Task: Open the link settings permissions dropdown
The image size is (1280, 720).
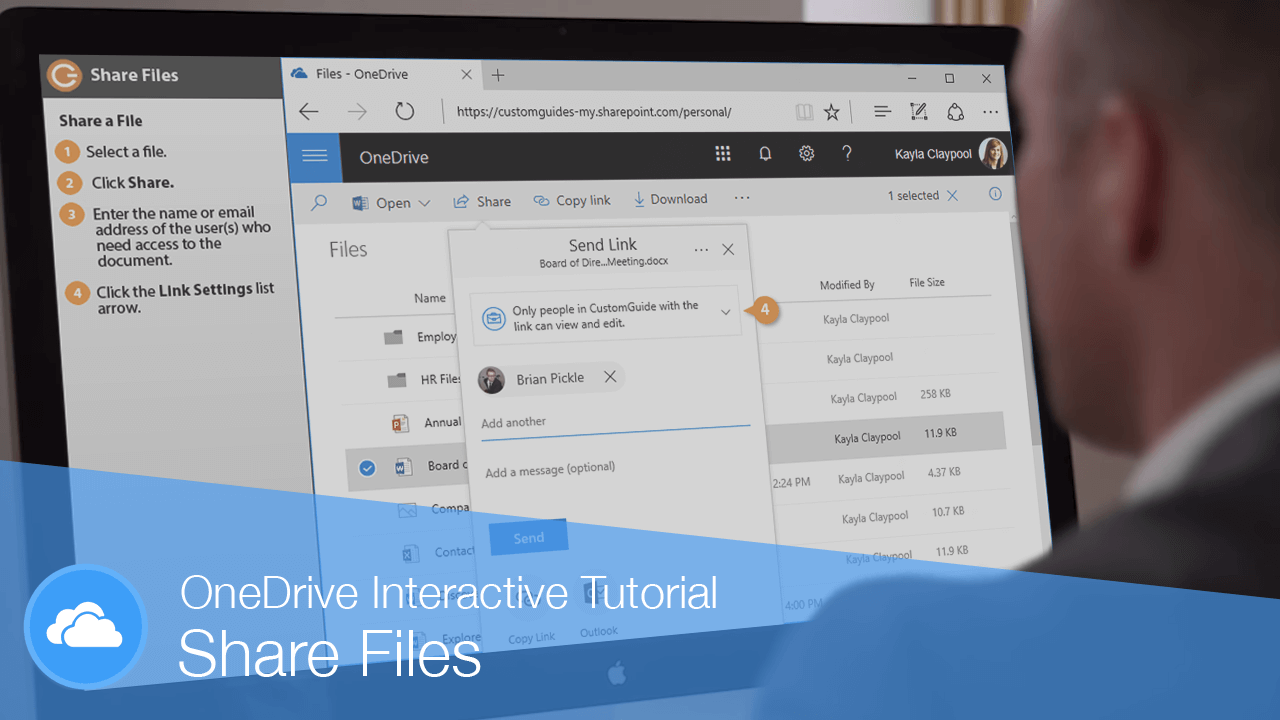Action: pyautogui.click(x=727, y=313)
